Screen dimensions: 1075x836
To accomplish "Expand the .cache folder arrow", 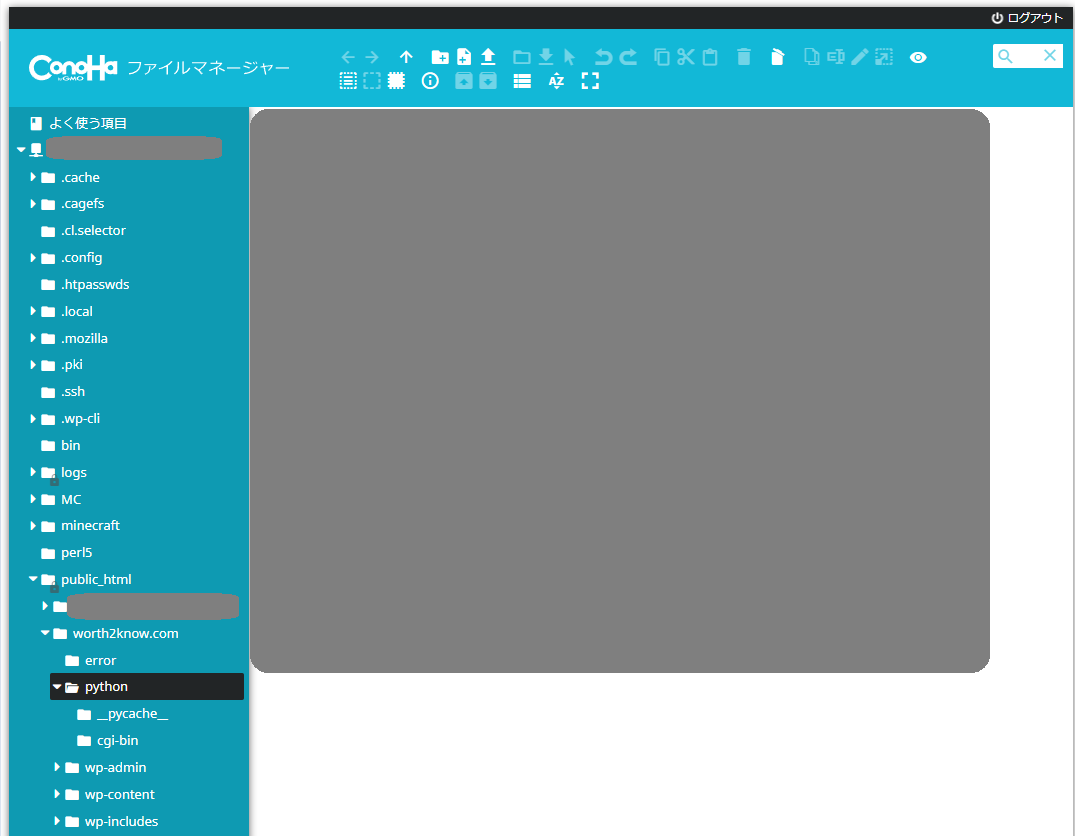I will click(33, 177).
